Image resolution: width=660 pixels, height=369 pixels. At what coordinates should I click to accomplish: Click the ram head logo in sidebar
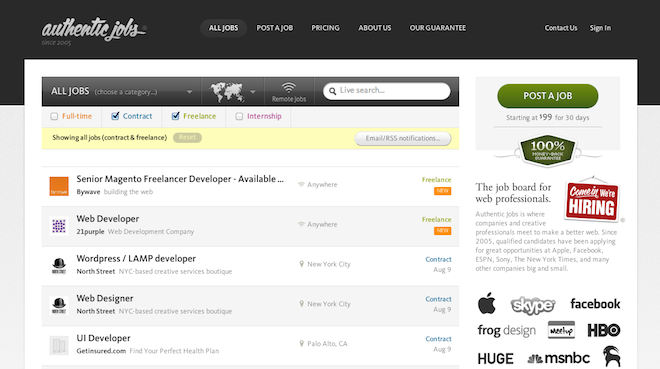(612, 356)
